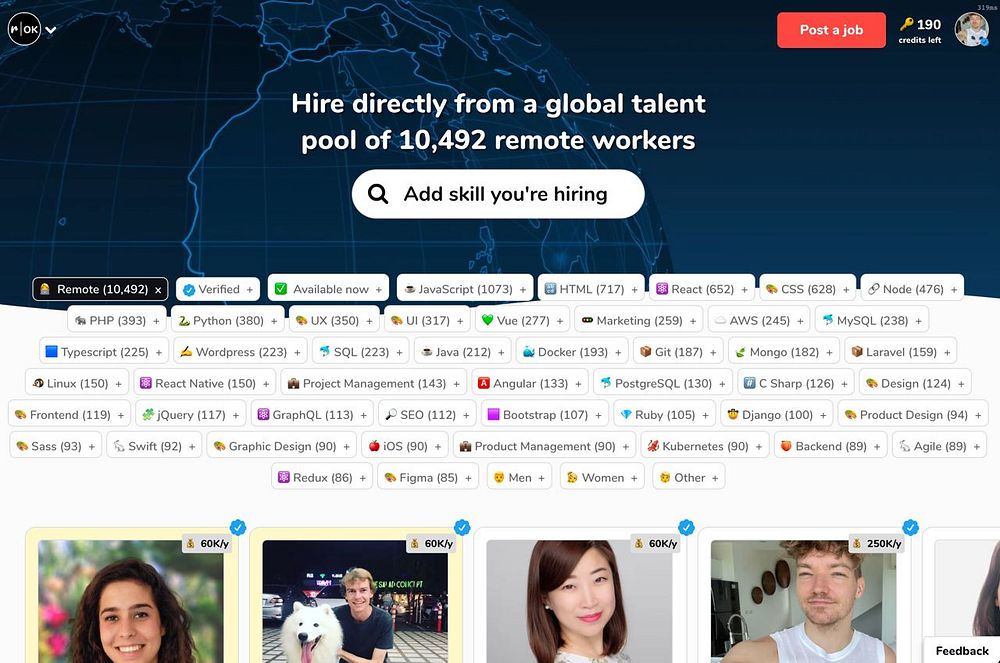
Task: Click the jQuery puzzle piece icon
Action: (148, 414)
